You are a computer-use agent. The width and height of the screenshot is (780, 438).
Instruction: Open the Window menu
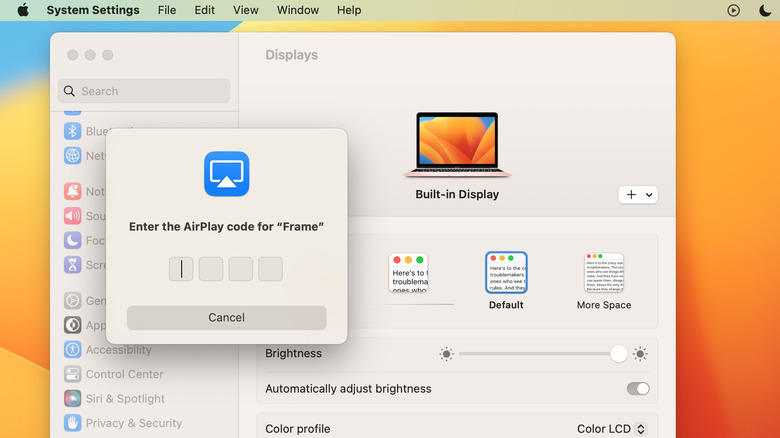297,10
